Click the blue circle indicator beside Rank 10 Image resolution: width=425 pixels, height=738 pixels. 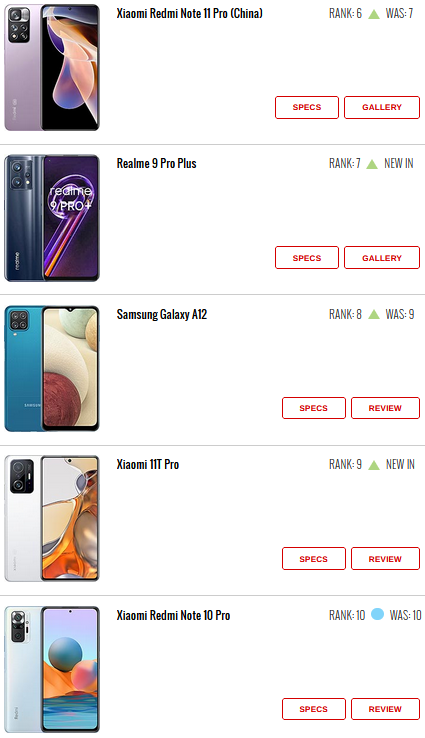click(377, 614)
